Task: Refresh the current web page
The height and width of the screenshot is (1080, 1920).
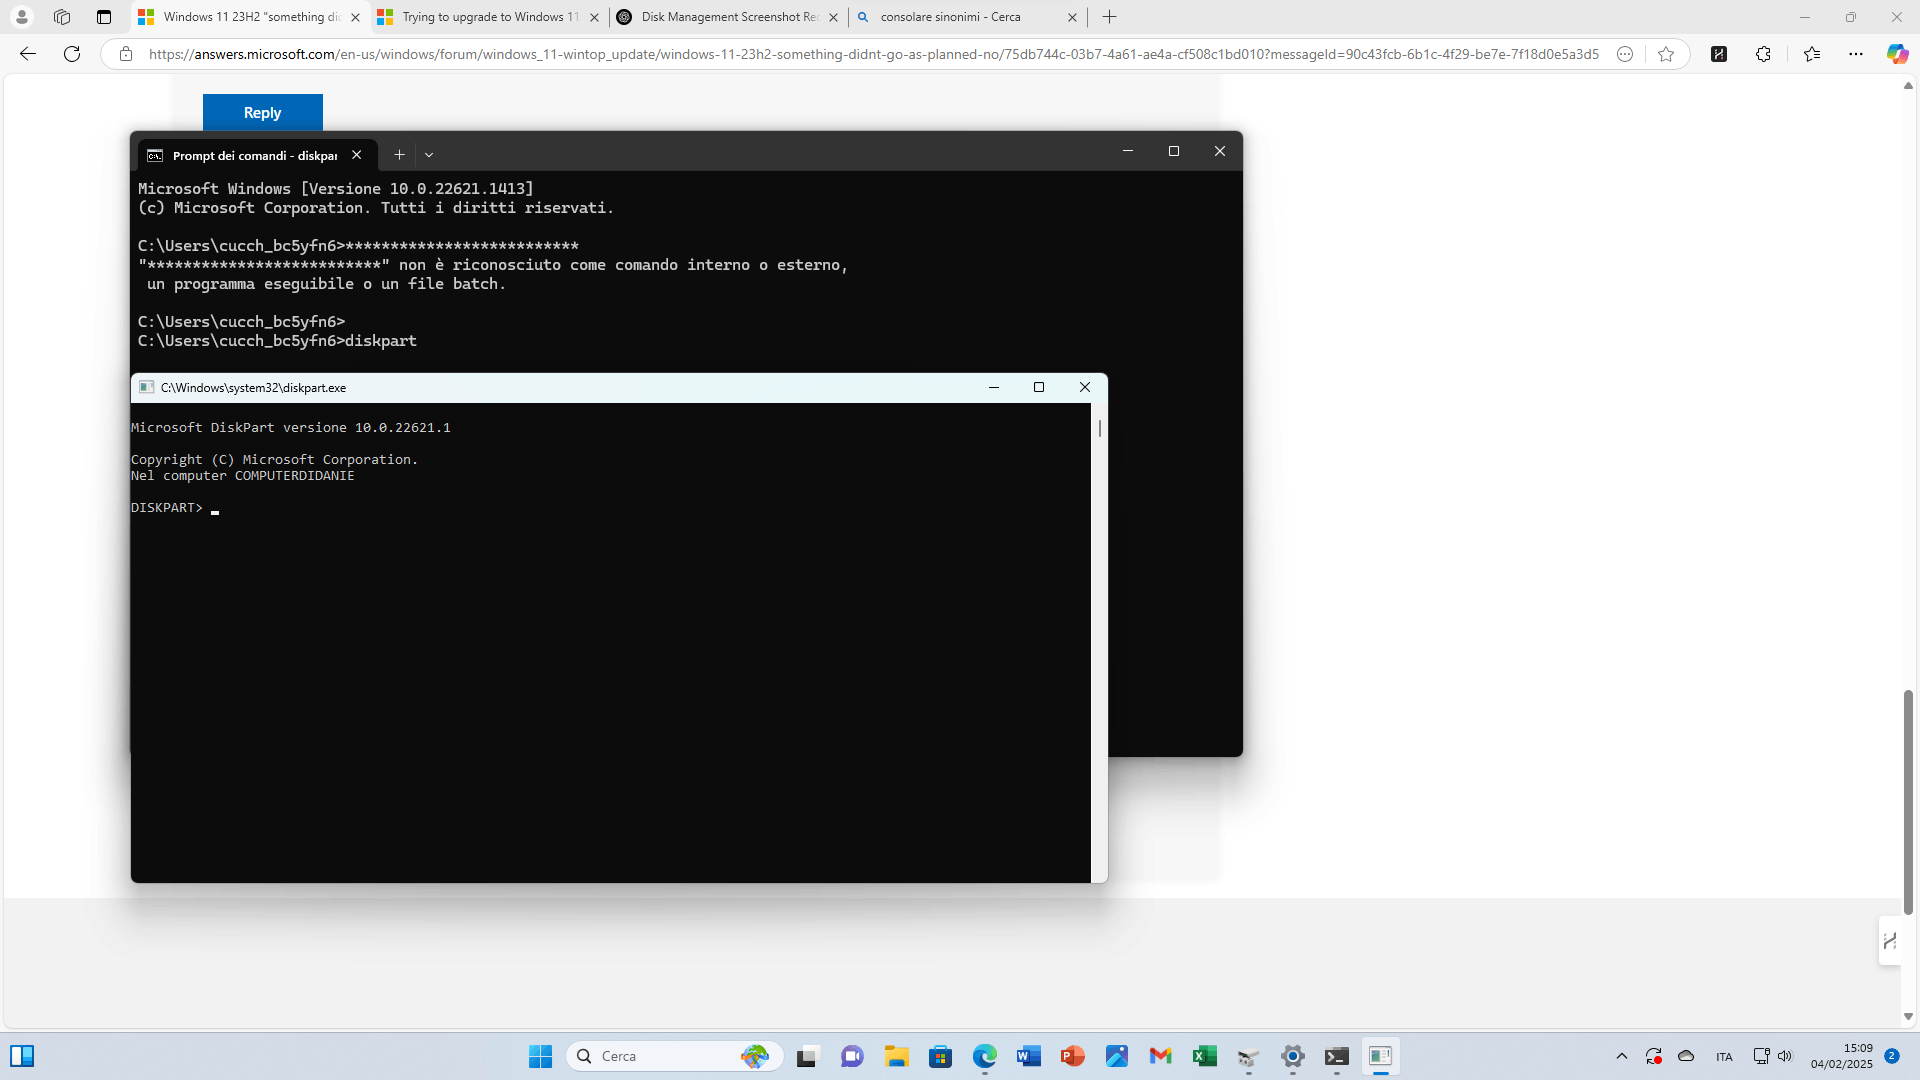Action: point(72,54)
